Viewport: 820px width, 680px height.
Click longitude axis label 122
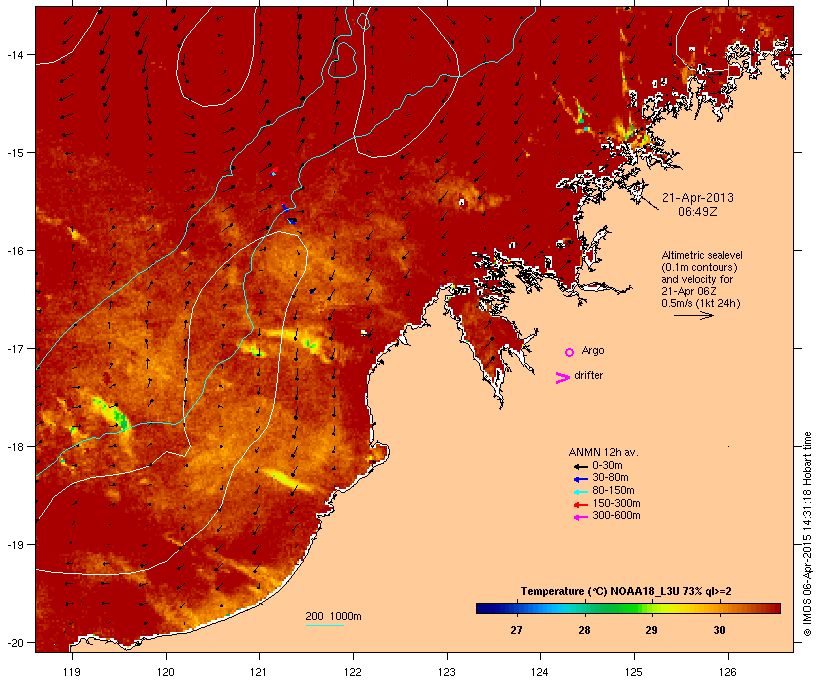[353, 672]
